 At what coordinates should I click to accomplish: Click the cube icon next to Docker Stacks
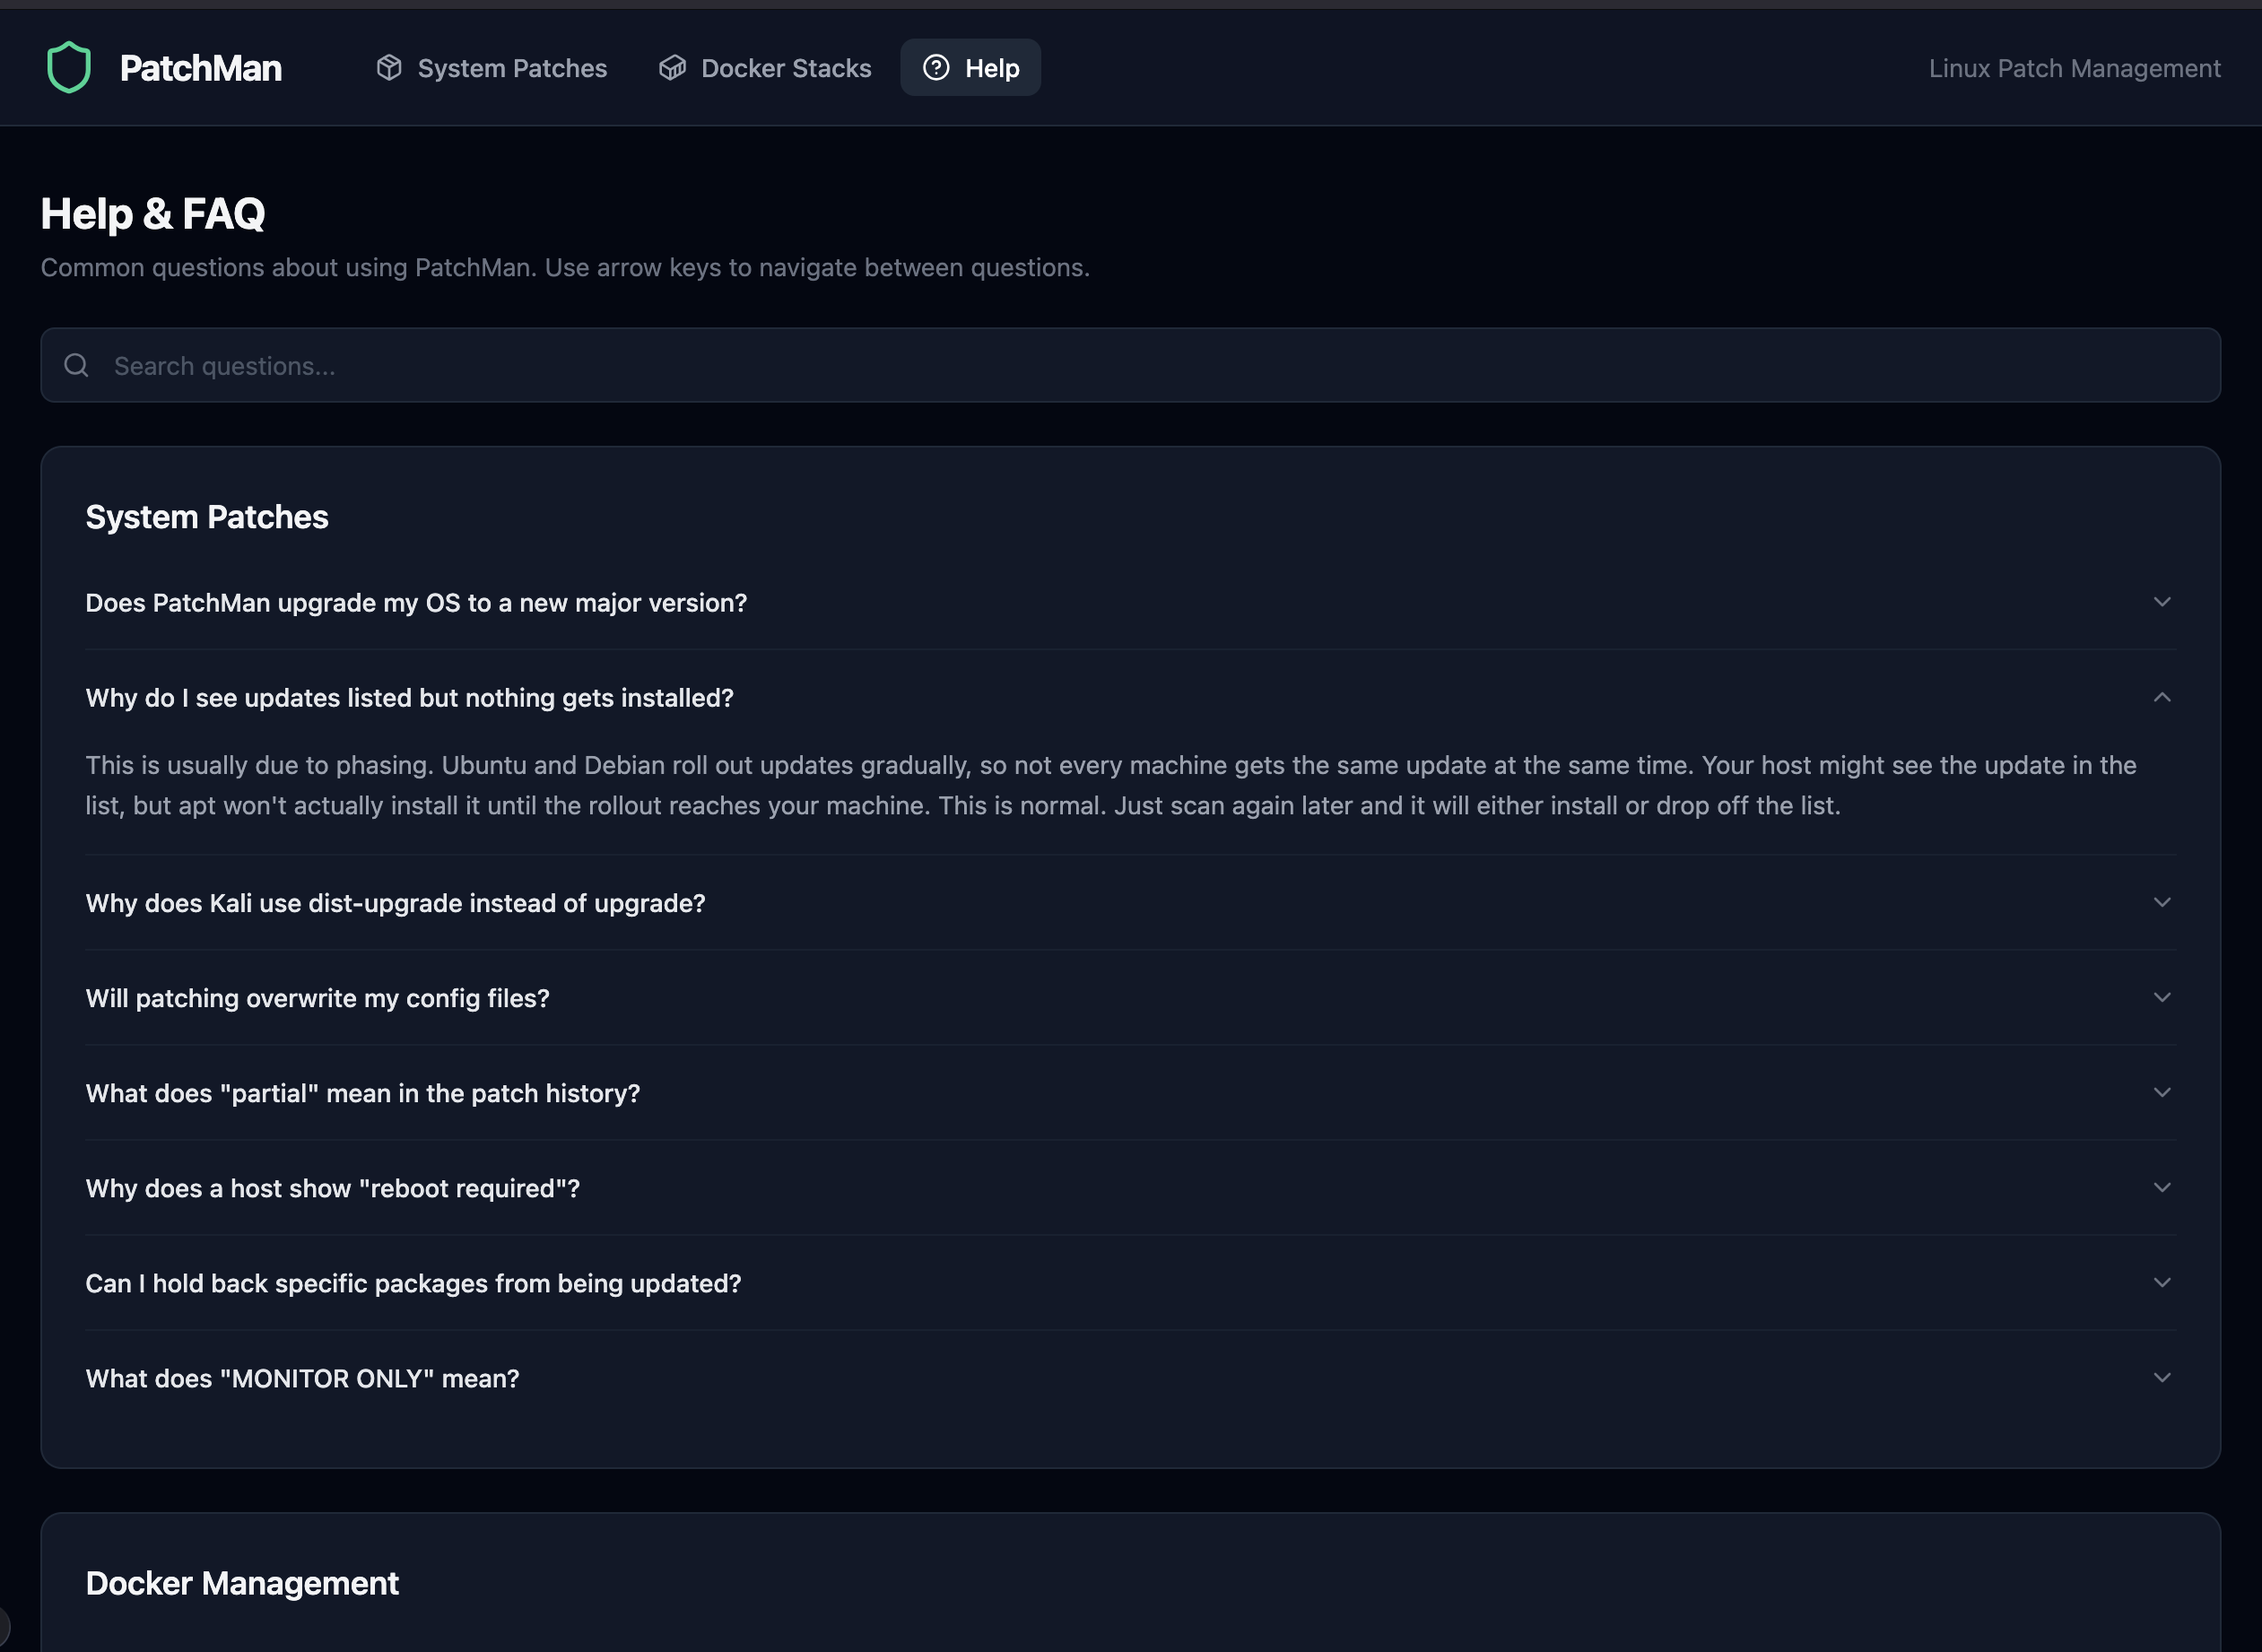coord(672,67)
